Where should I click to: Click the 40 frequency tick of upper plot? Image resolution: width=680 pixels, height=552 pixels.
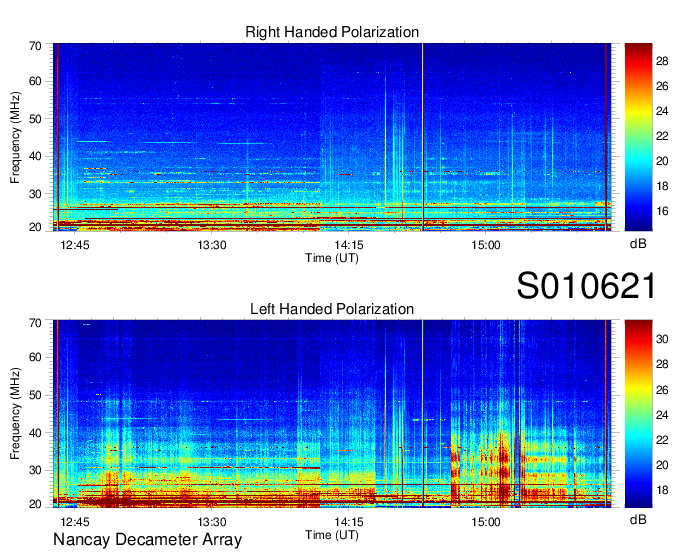35,156
